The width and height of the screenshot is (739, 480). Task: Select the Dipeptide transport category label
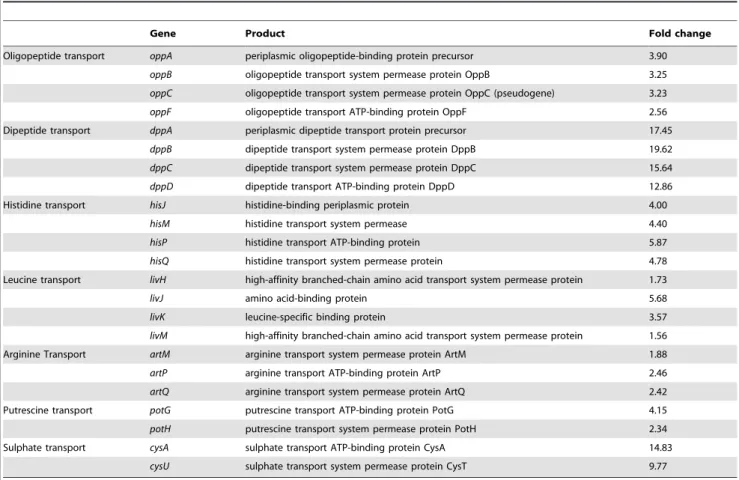click(47, 131)
